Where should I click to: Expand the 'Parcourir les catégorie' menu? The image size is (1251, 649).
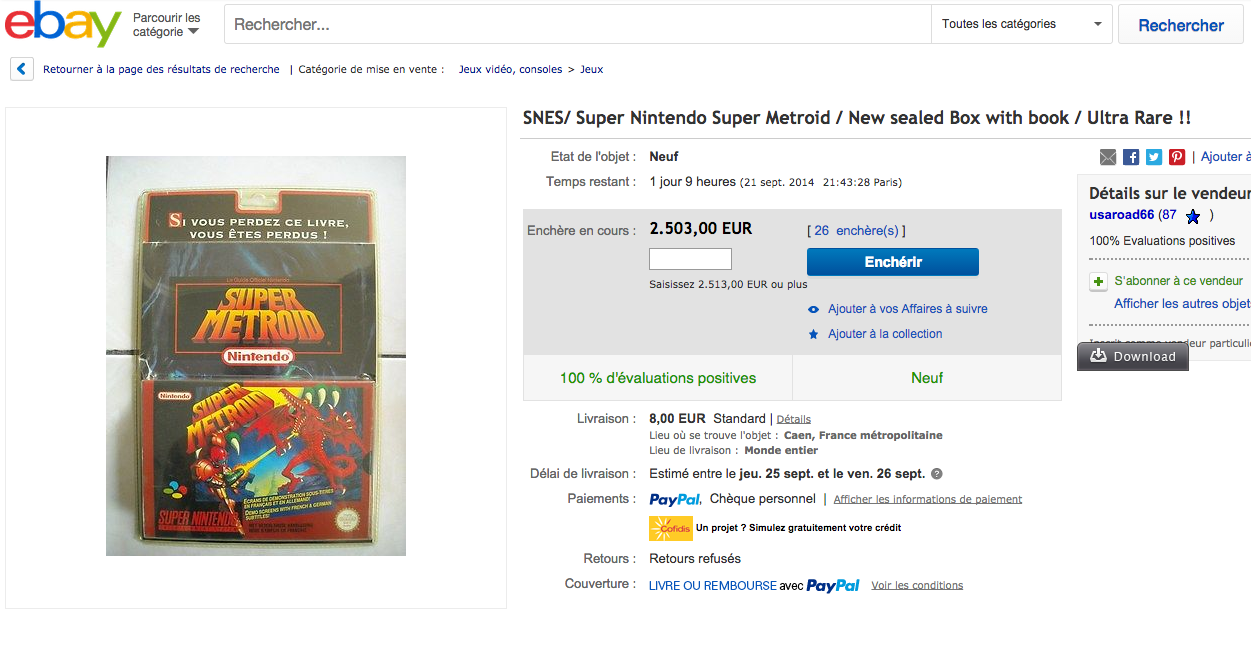tap(167, 25)
